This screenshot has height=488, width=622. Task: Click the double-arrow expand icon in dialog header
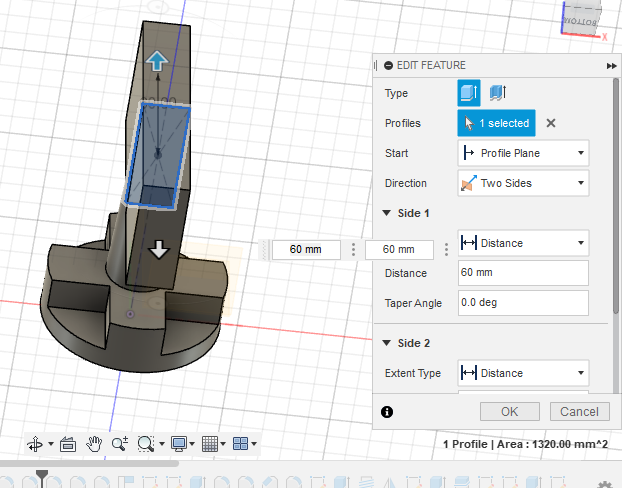coord(611,66)
